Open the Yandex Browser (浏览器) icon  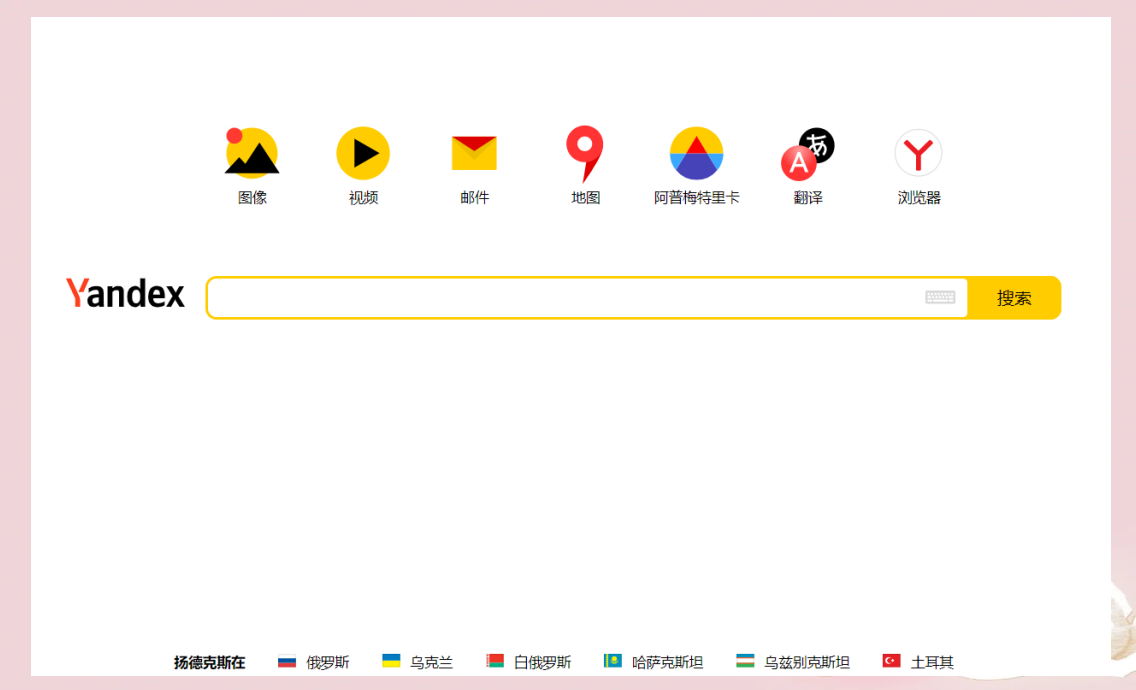[918, 153]
